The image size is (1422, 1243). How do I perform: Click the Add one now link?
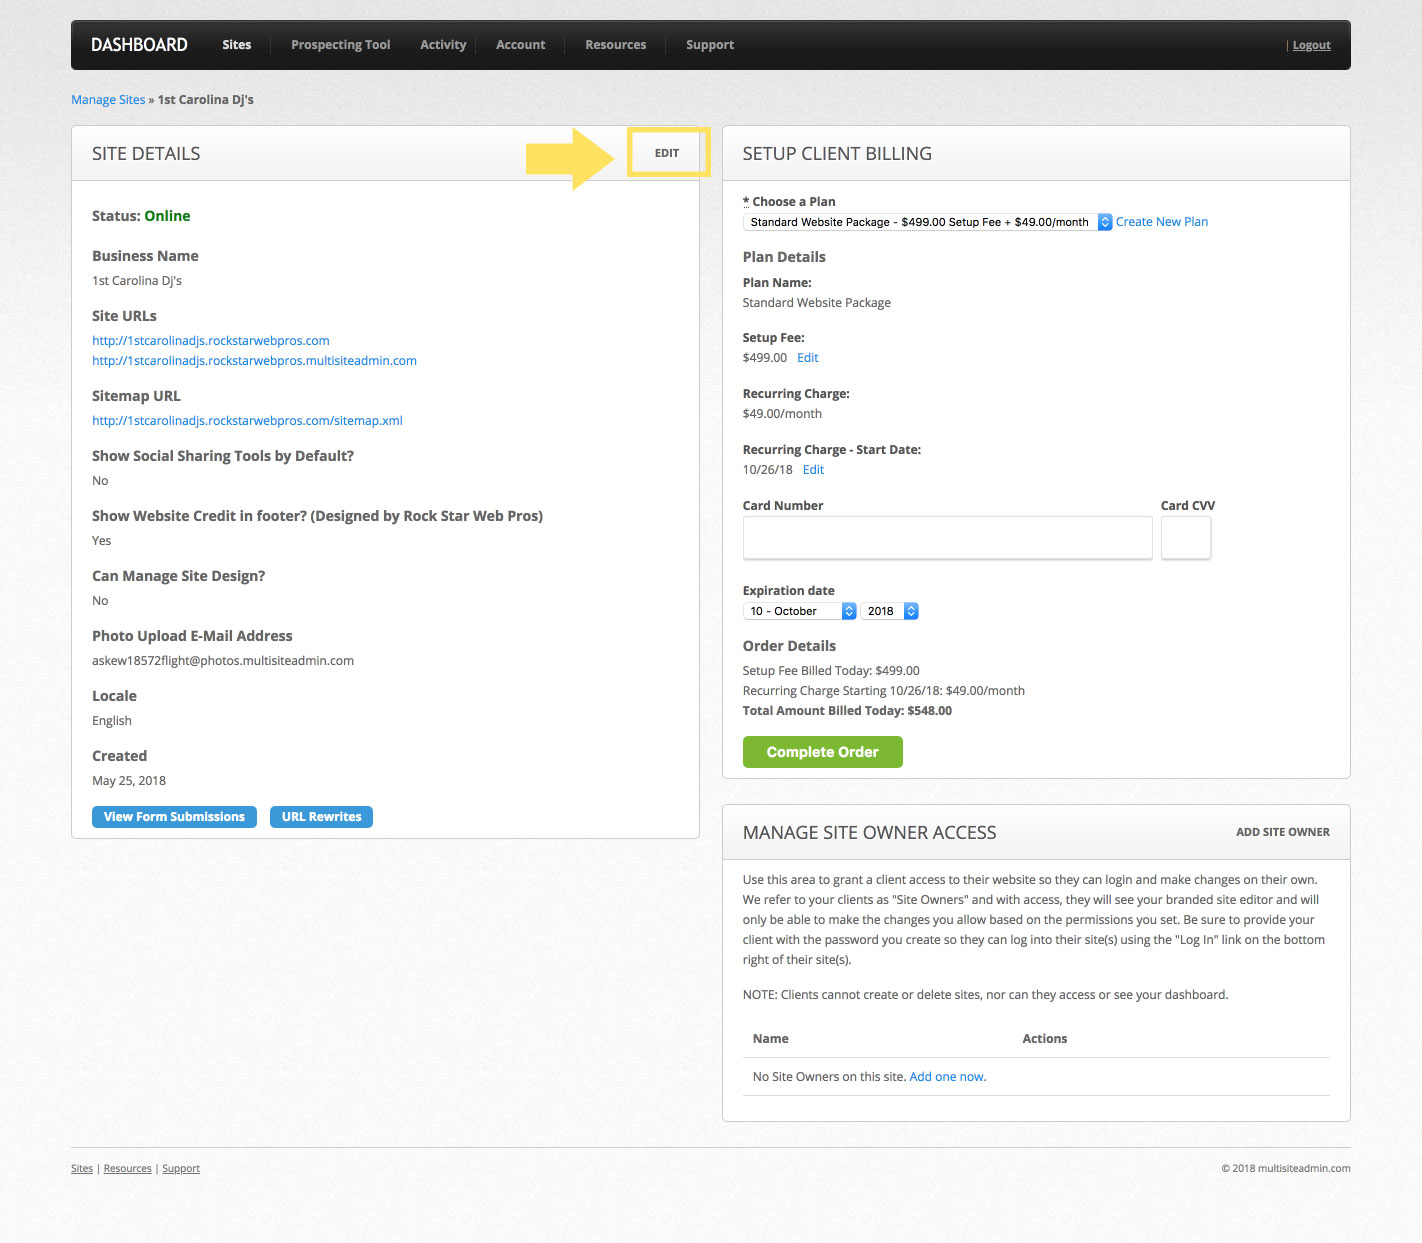(947, 1077)
